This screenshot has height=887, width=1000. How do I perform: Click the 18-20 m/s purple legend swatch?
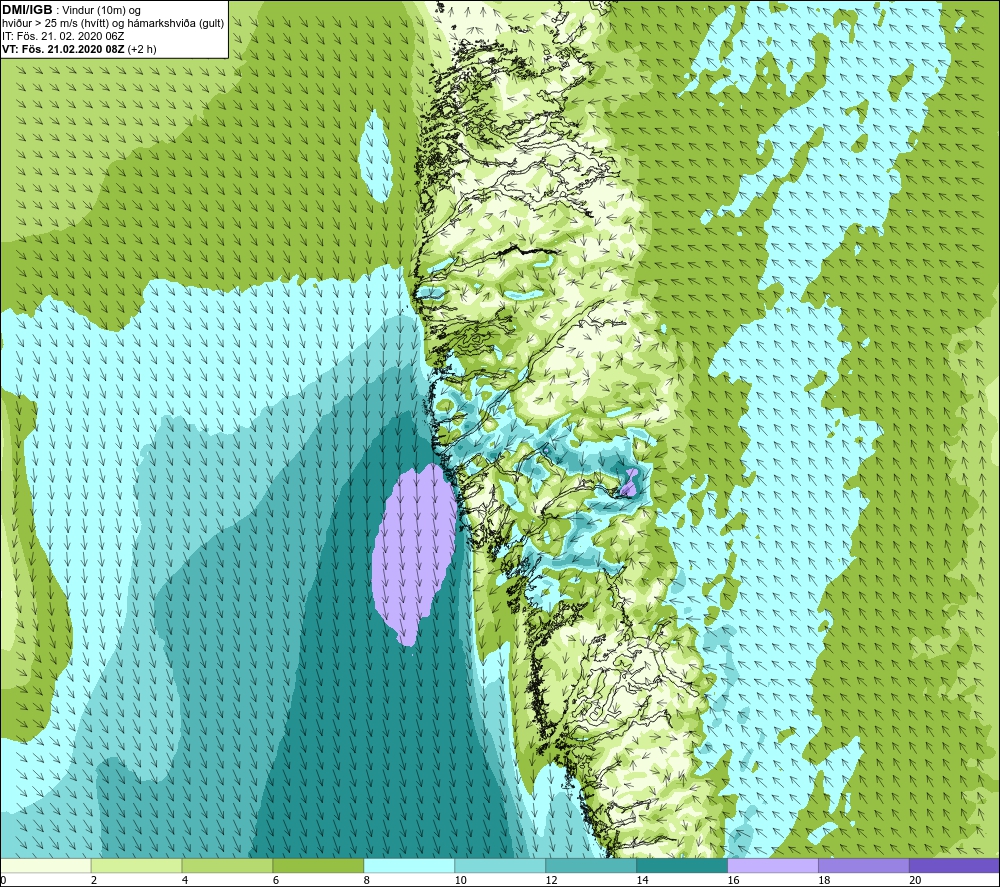864,865
